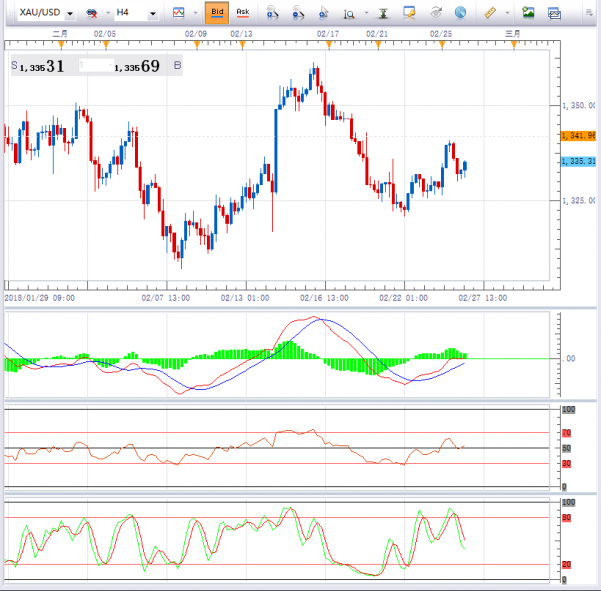601x591 pixels.
Task: Click the chart window with key icon
Action: click(409, 13)
